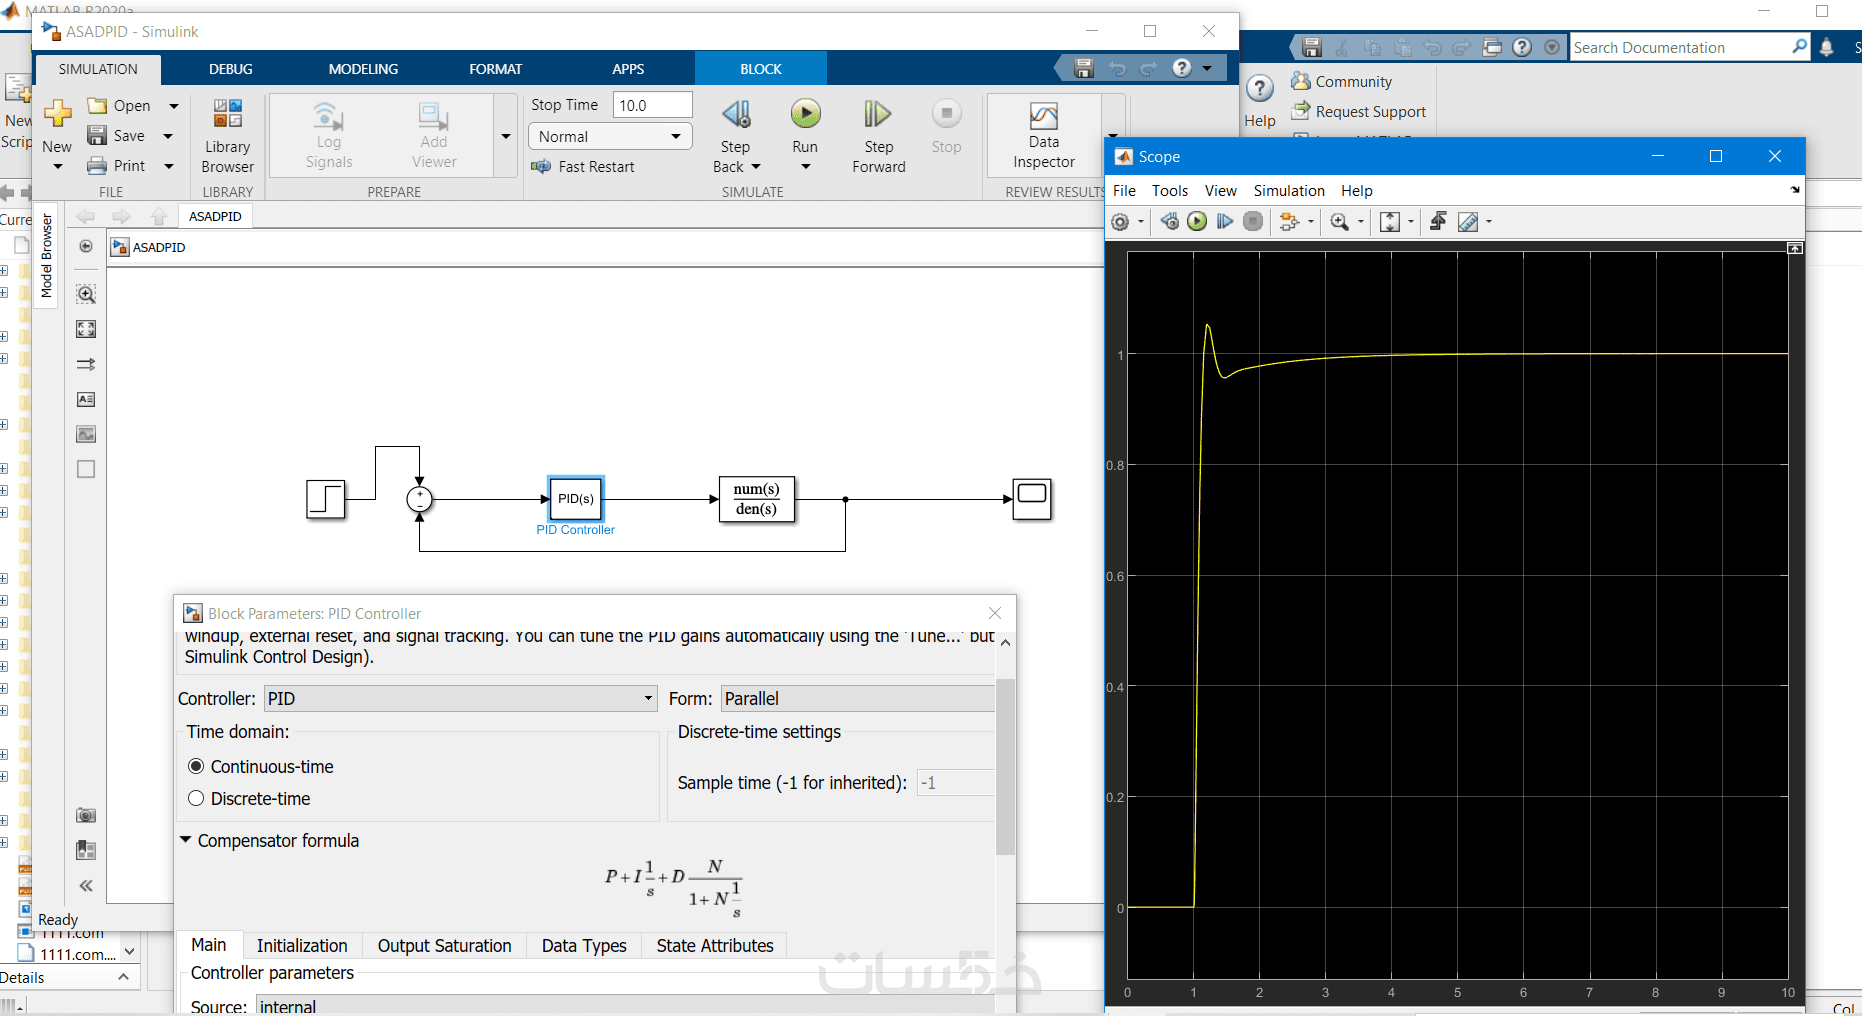The image size is (1862, 1016).
Task: Click the Scope zoom tool icon
Action: [1339, 222]
